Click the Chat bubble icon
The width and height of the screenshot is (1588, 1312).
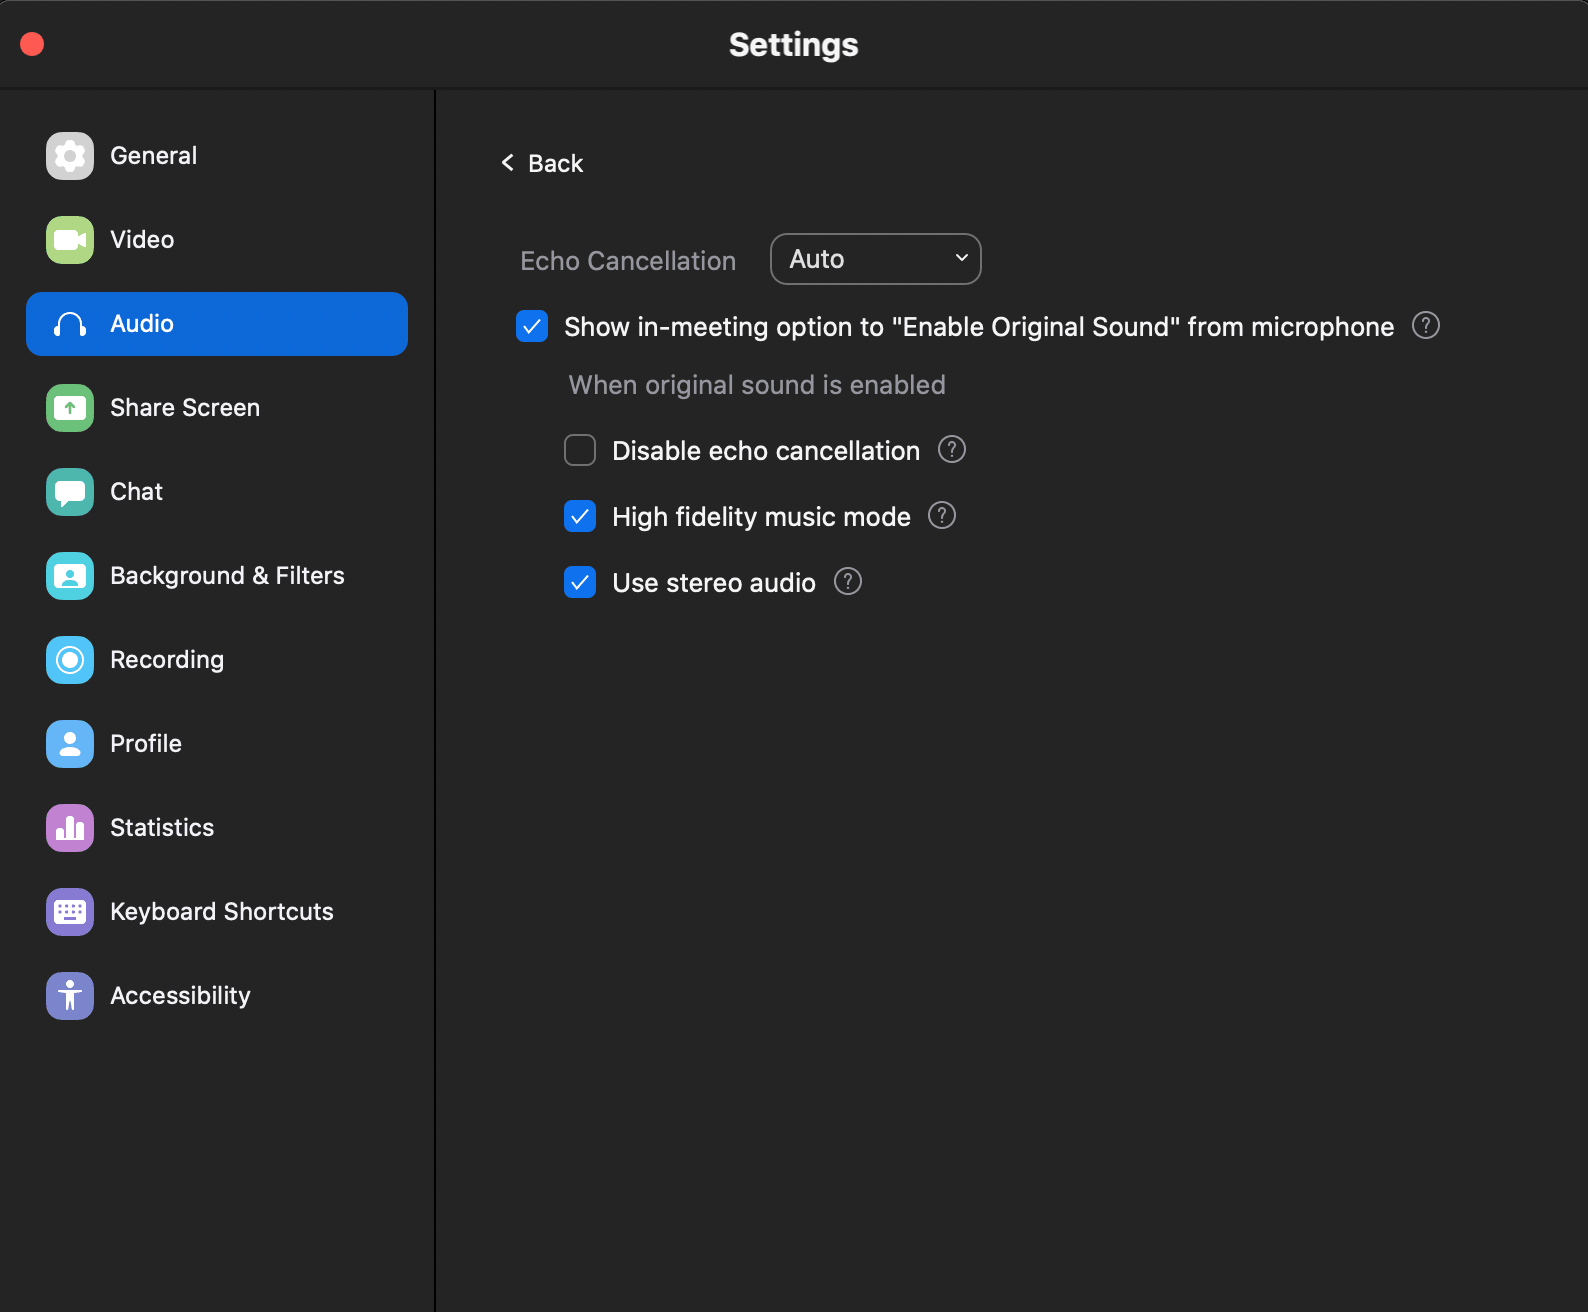(x=70, y=492)
